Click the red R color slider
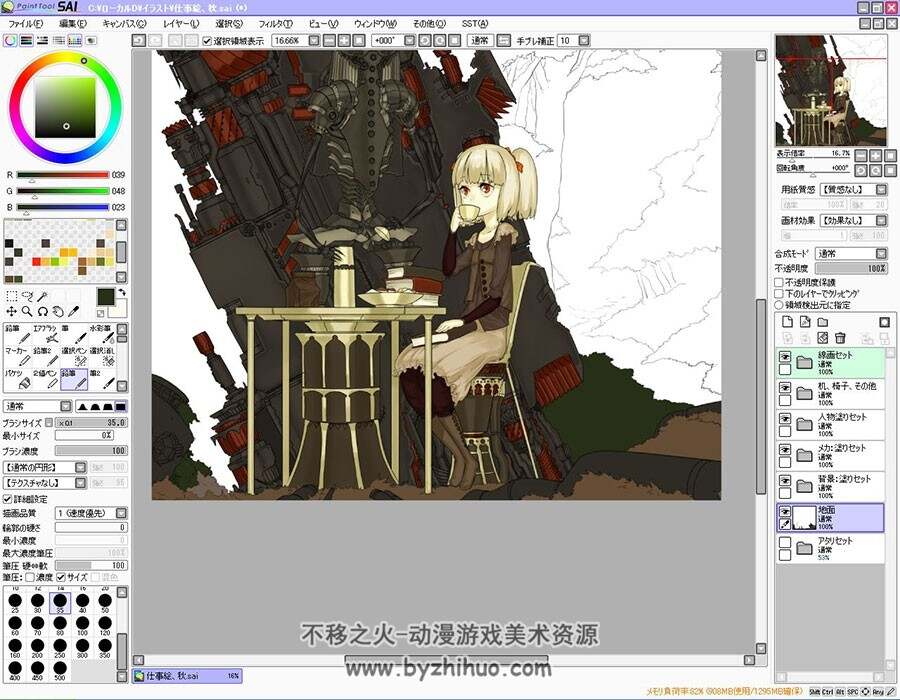This screenshot has width=900, height=700. click(63, 174)
